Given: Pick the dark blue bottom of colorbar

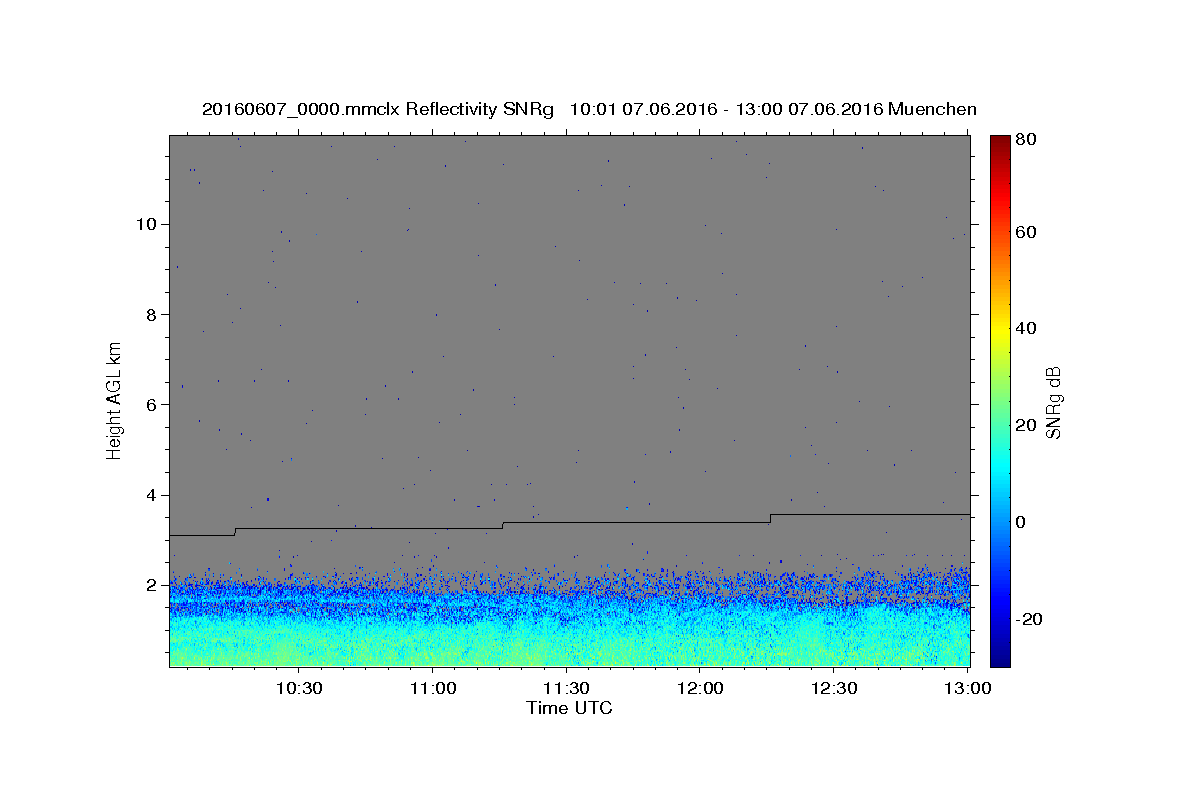Looking at the screenshot, I should click(x=1000, y=659).
